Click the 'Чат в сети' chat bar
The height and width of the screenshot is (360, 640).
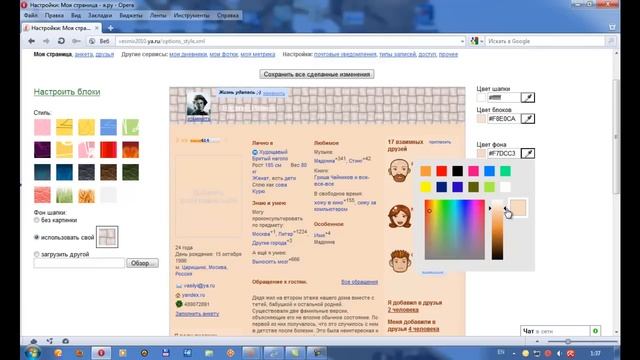(x=555, y=331)
